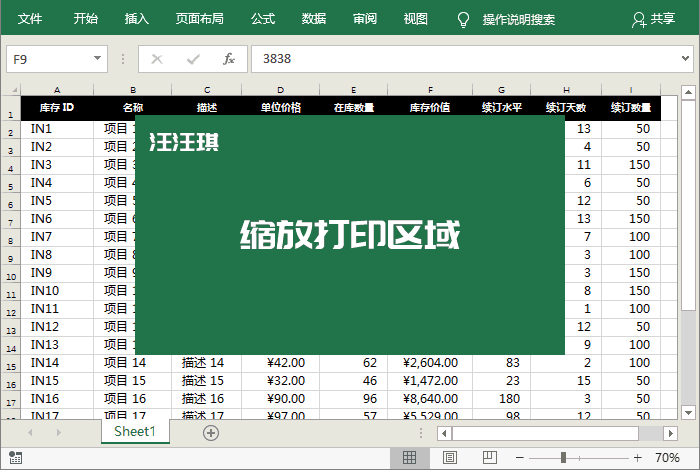This screenshot has height=470, width=700.
Task: Select cell IN1
Action: pos(57,129)
